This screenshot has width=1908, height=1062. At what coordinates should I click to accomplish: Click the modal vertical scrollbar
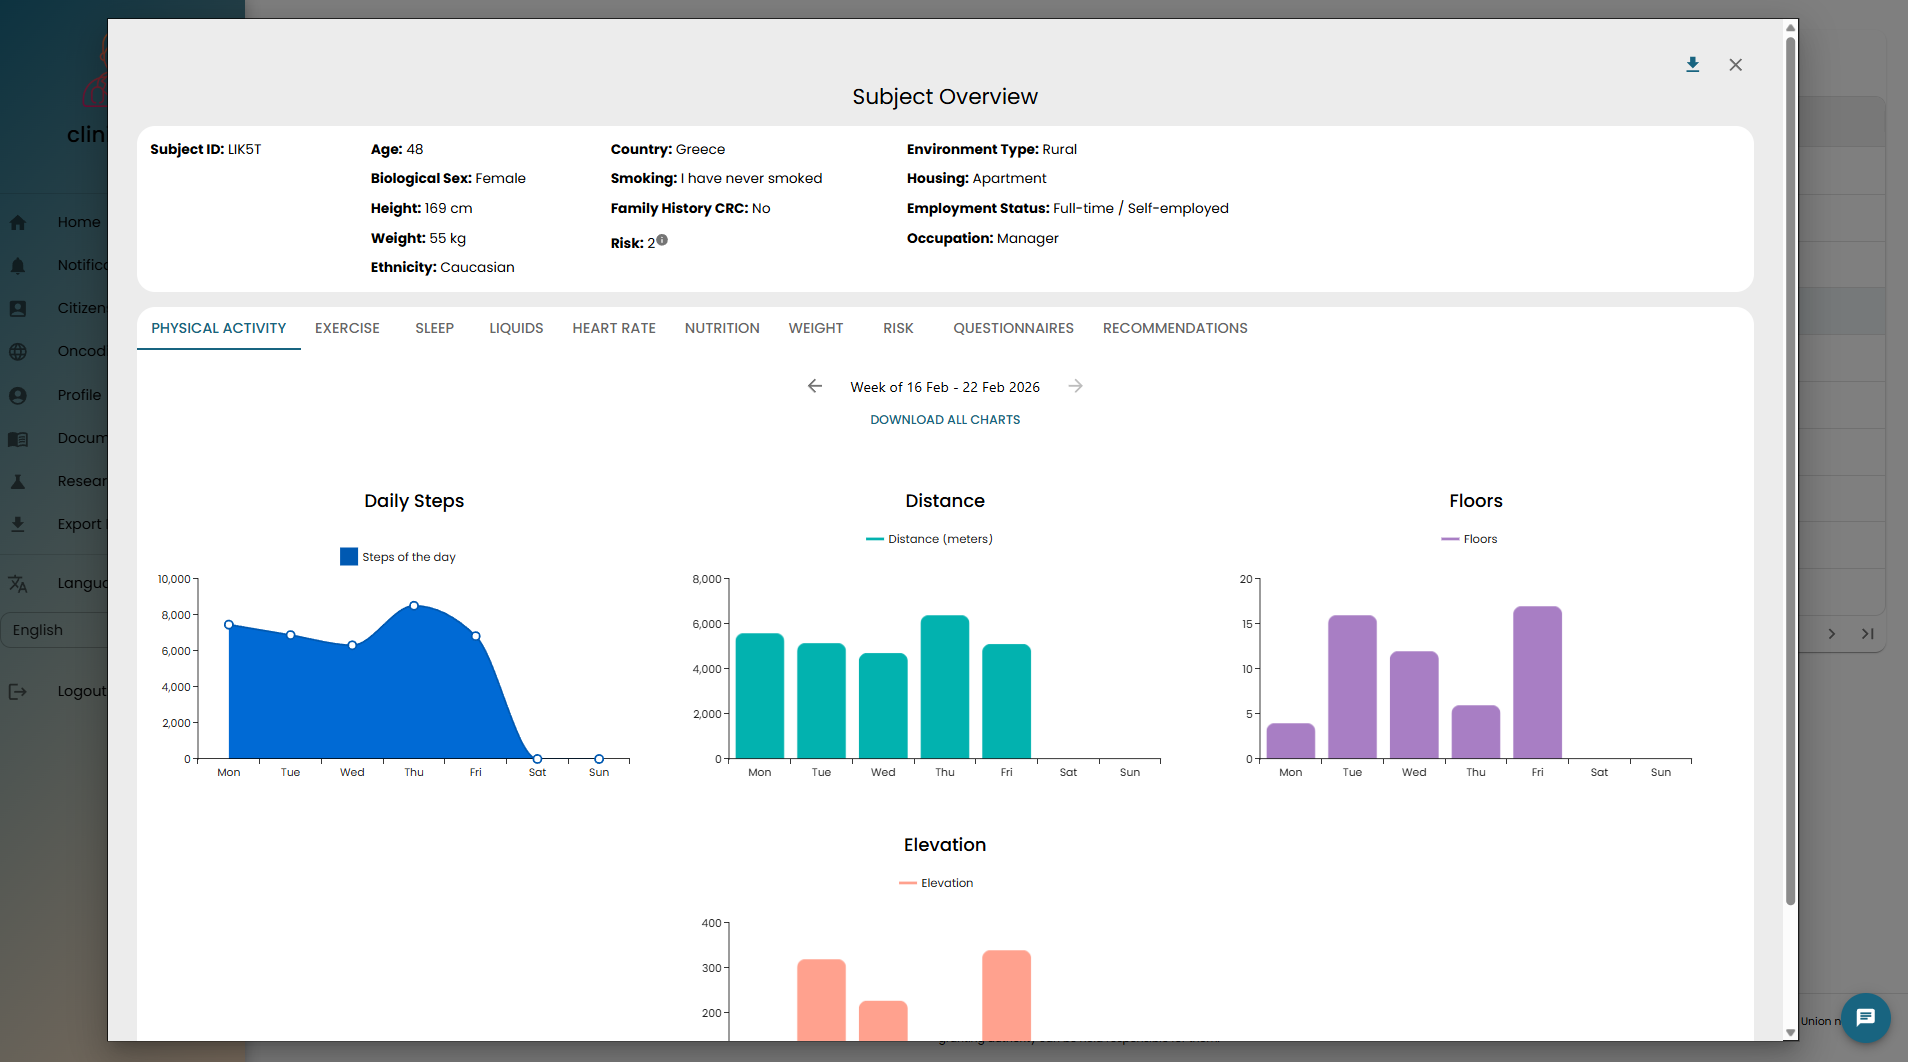tap(1790, 470)
